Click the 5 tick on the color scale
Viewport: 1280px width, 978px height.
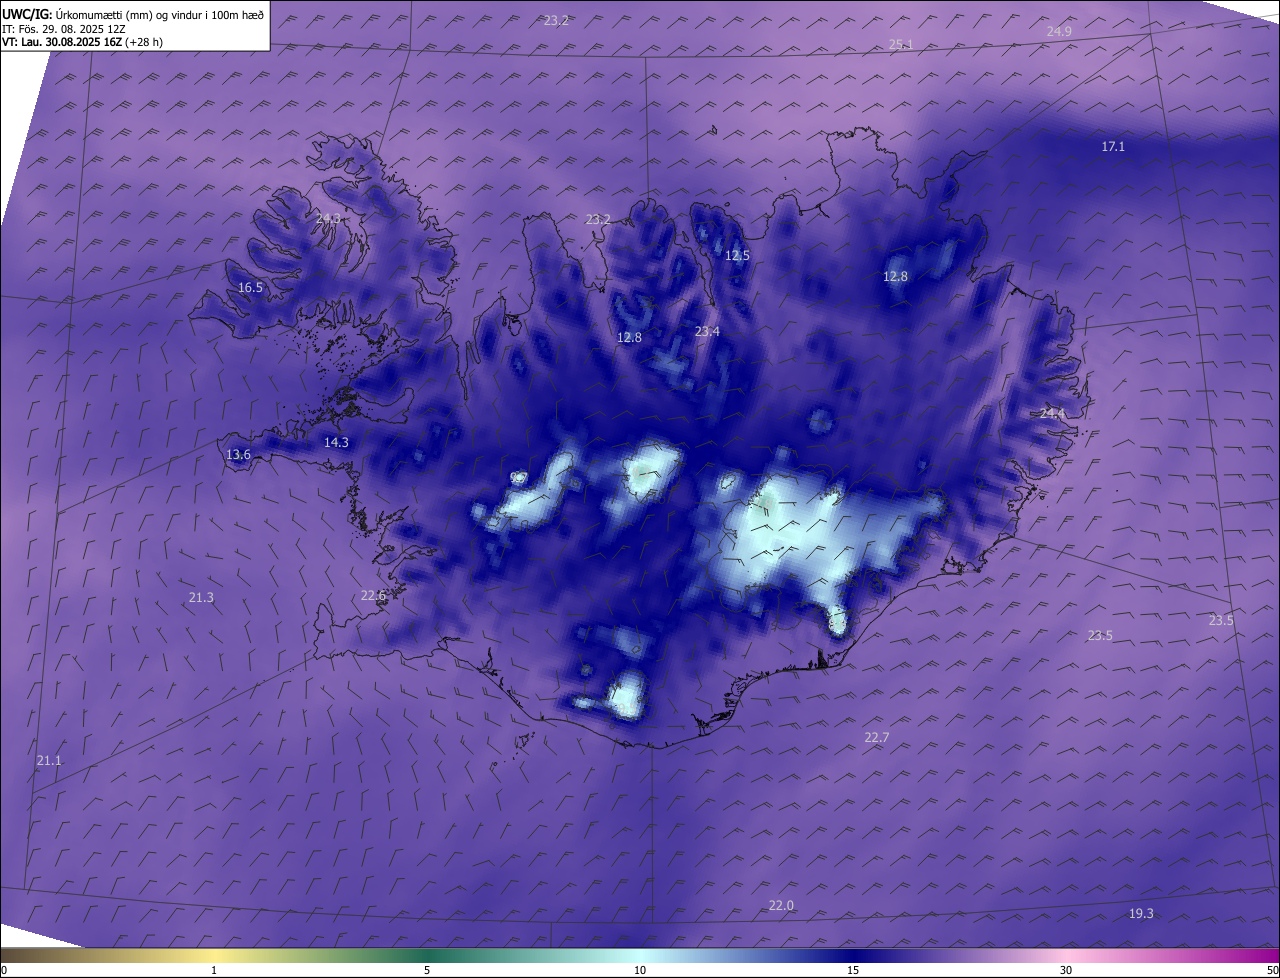coord(427,970)
